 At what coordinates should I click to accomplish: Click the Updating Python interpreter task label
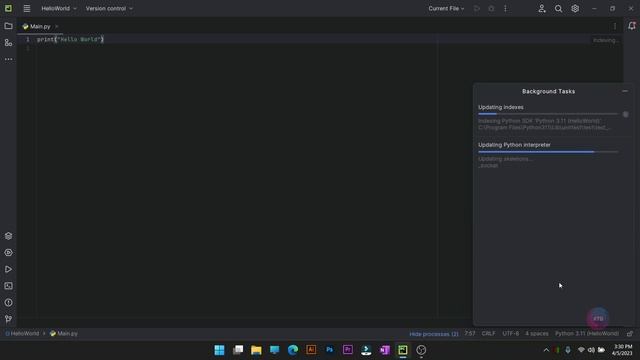pyautogui.click(x=514, y=145)
